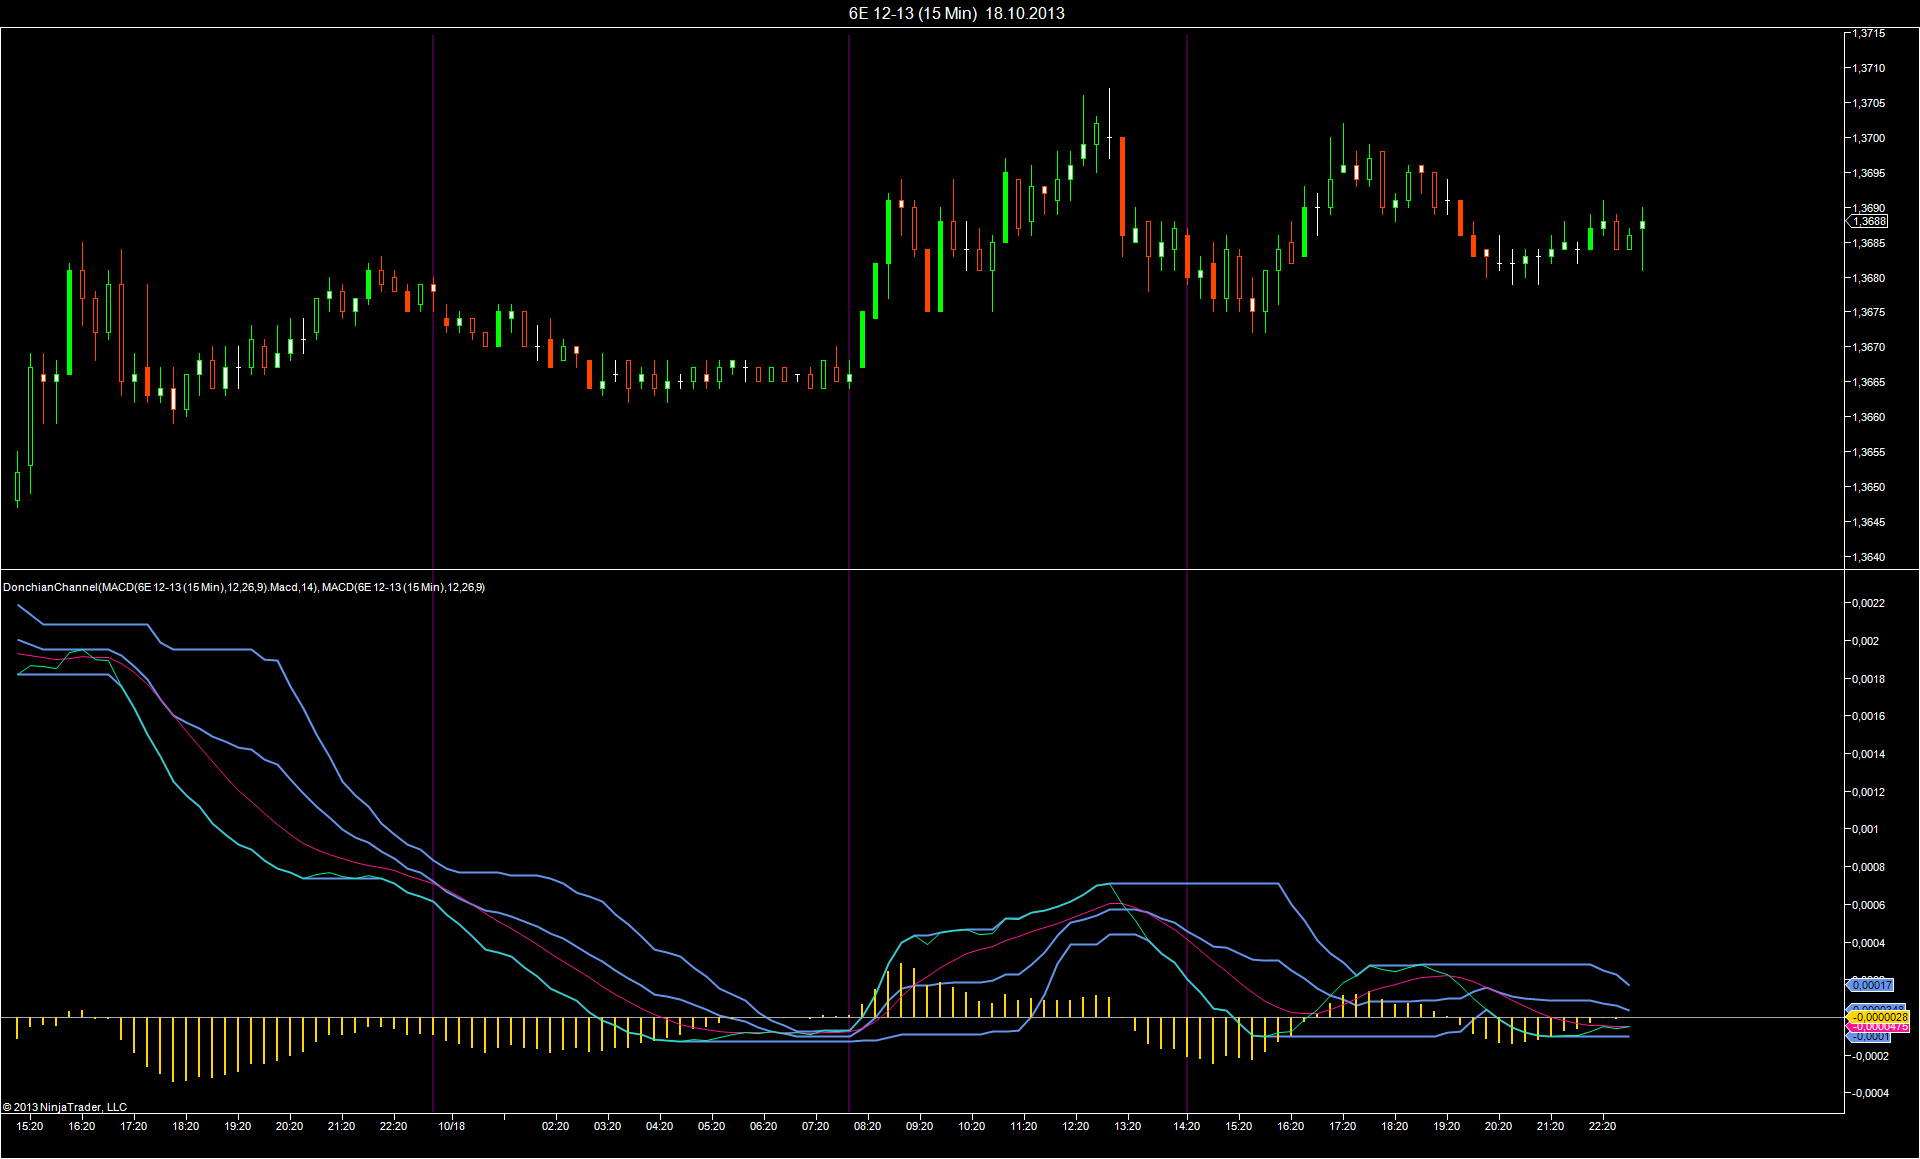Viewport: 1920px width, 1159px height.
Task: Click the 14:20 time axis label
Action: click(1186, 1126)
